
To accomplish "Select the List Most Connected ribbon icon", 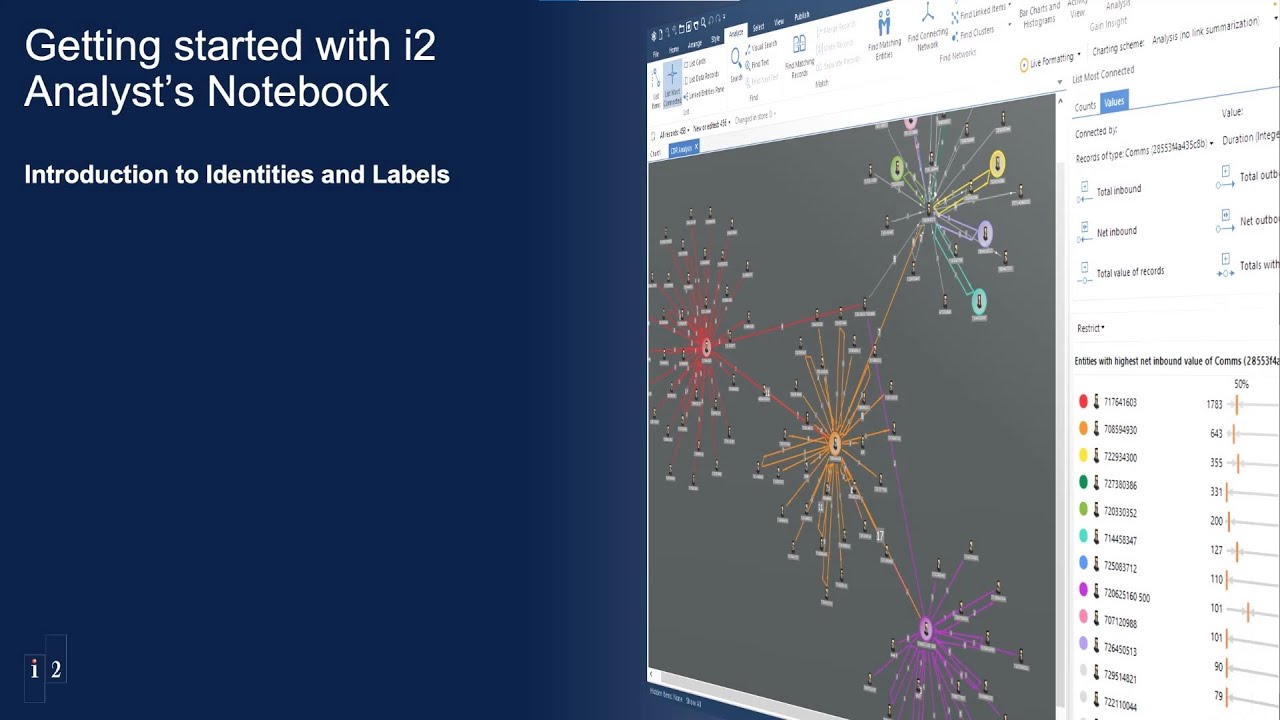I will (672, 76).
